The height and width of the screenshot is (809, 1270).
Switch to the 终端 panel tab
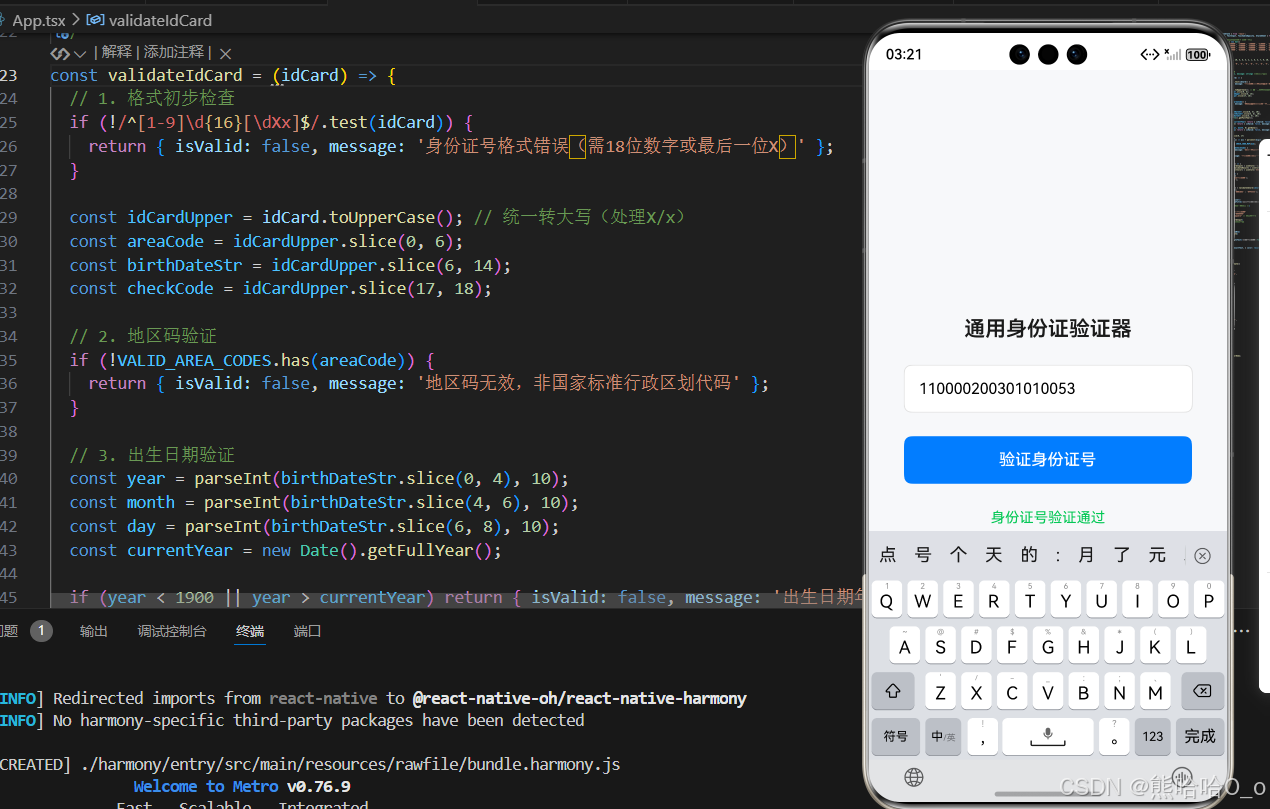coord(250,631)
